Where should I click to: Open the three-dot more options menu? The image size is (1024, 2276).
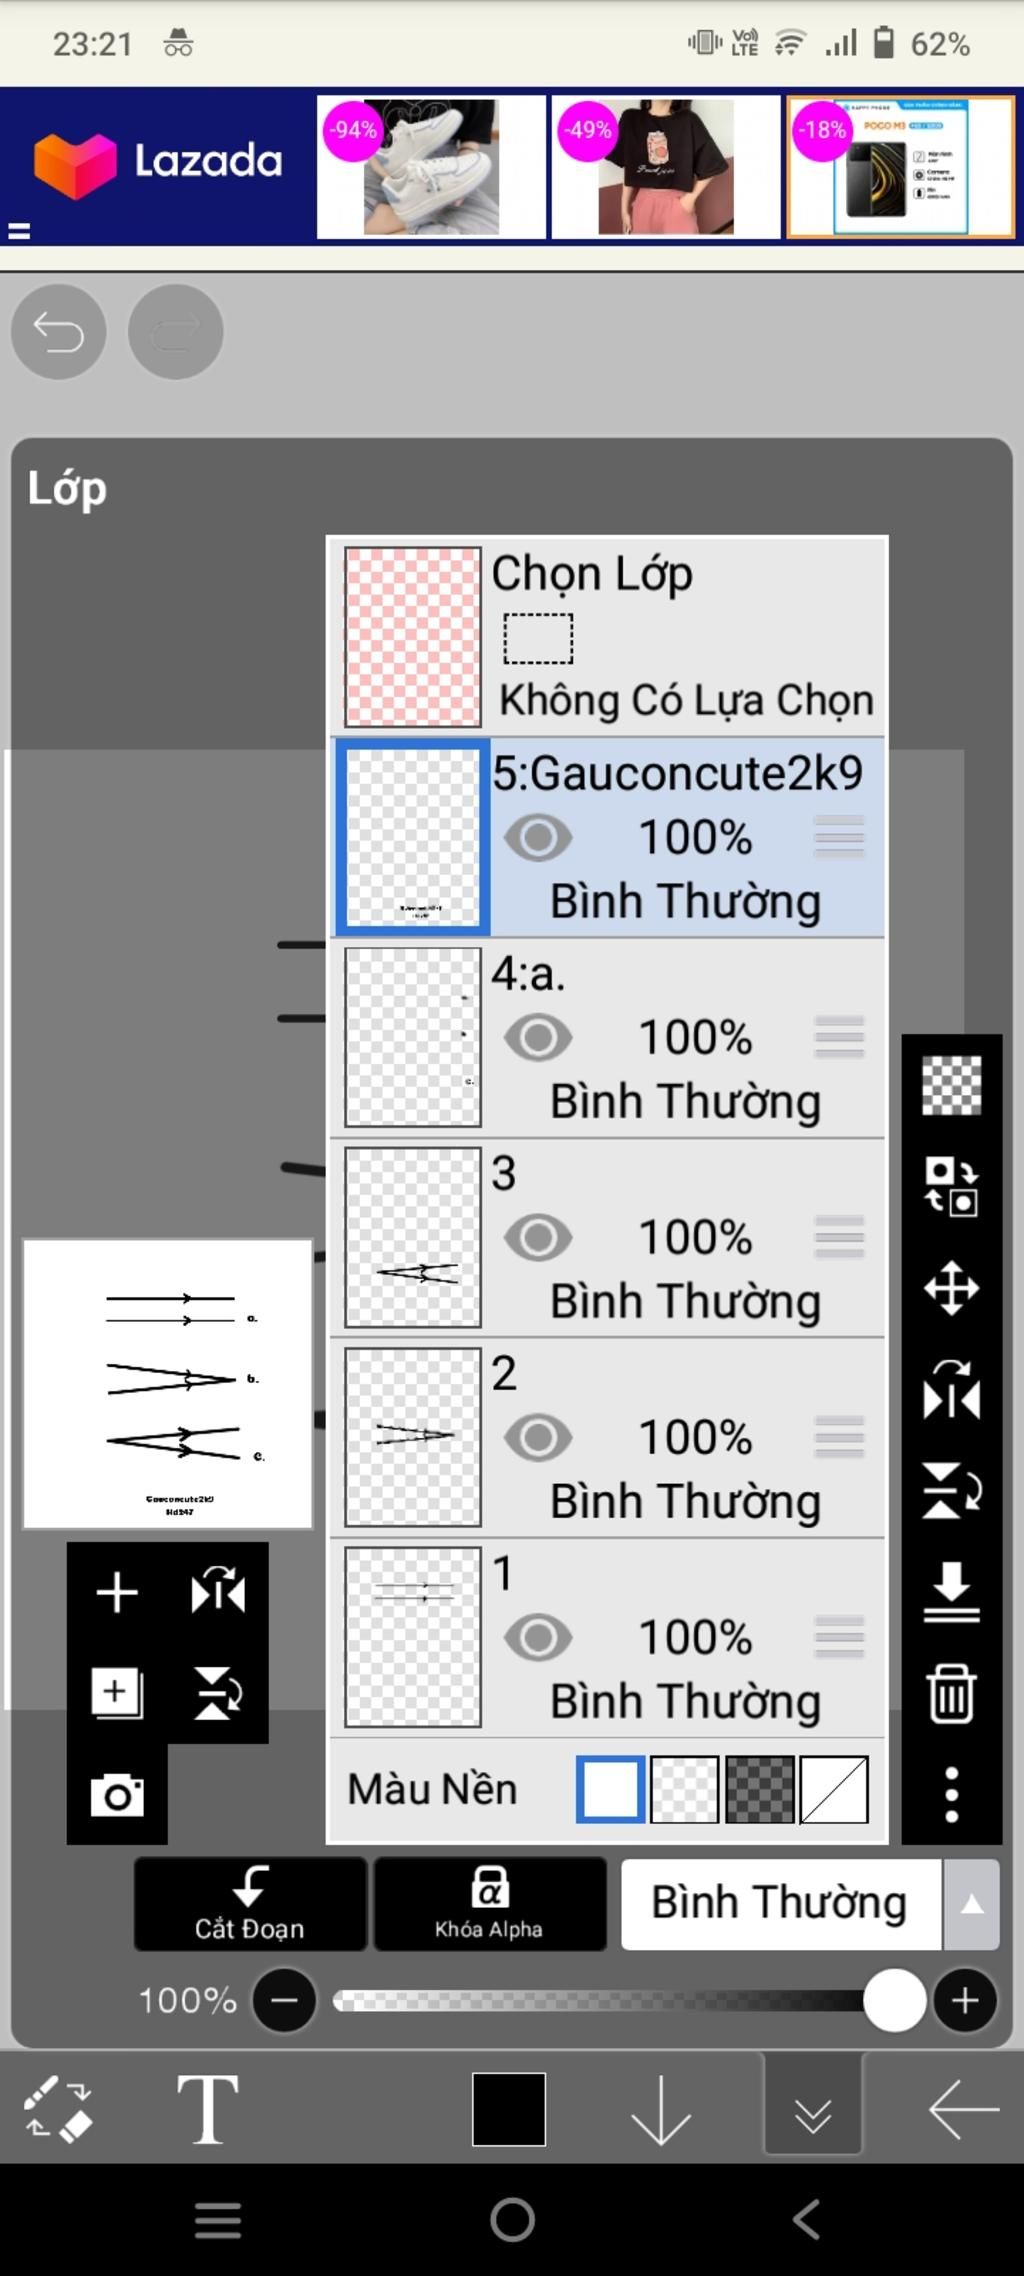pos(951,1794)
